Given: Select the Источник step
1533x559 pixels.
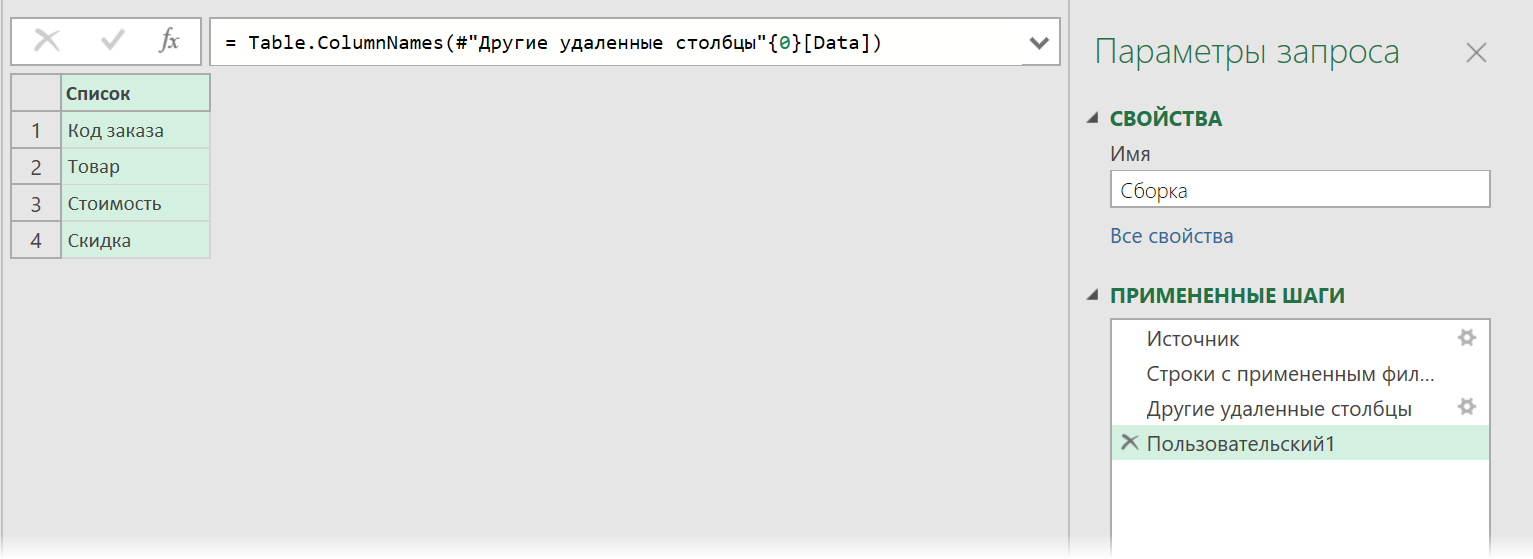Looking at the screenshot, I should [1300, 339].
